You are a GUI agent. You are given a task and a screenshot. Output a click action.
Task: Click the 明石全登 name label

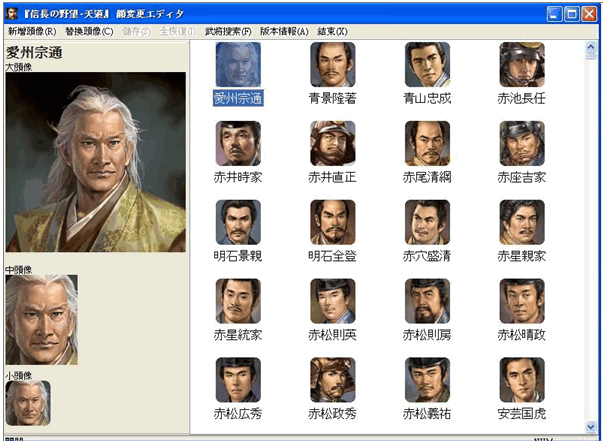333,256
